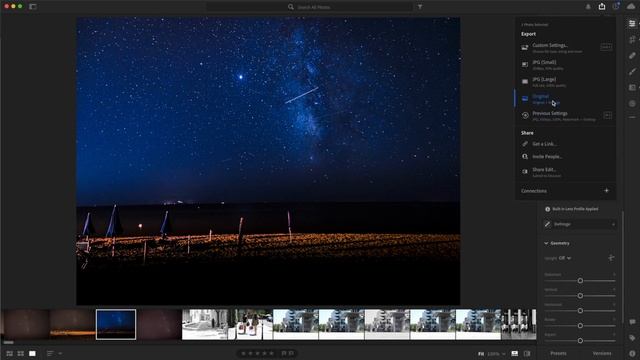The width and height of the screenshot is (640, 360).
Task: Export as JPG (Small)
Action: pyautogui.click(x=565, y=65)
